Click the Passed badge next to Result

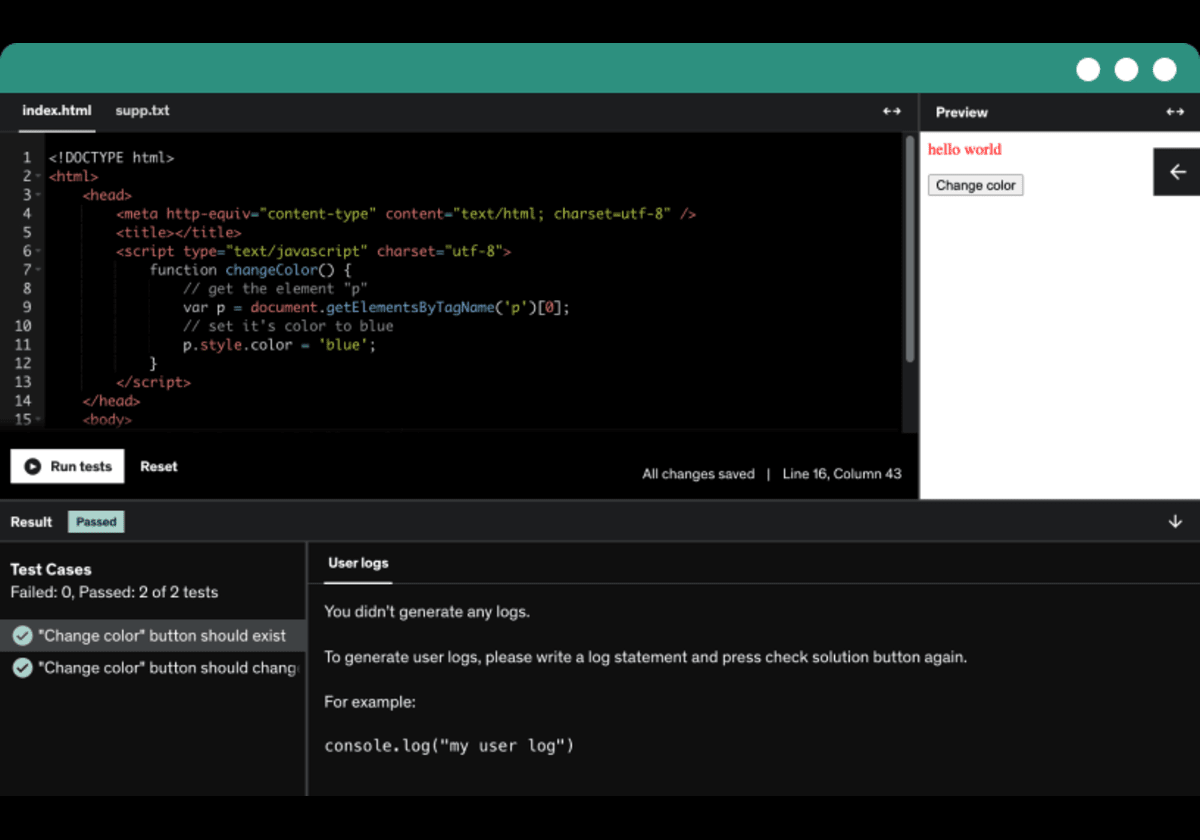[x=95, y=521]
